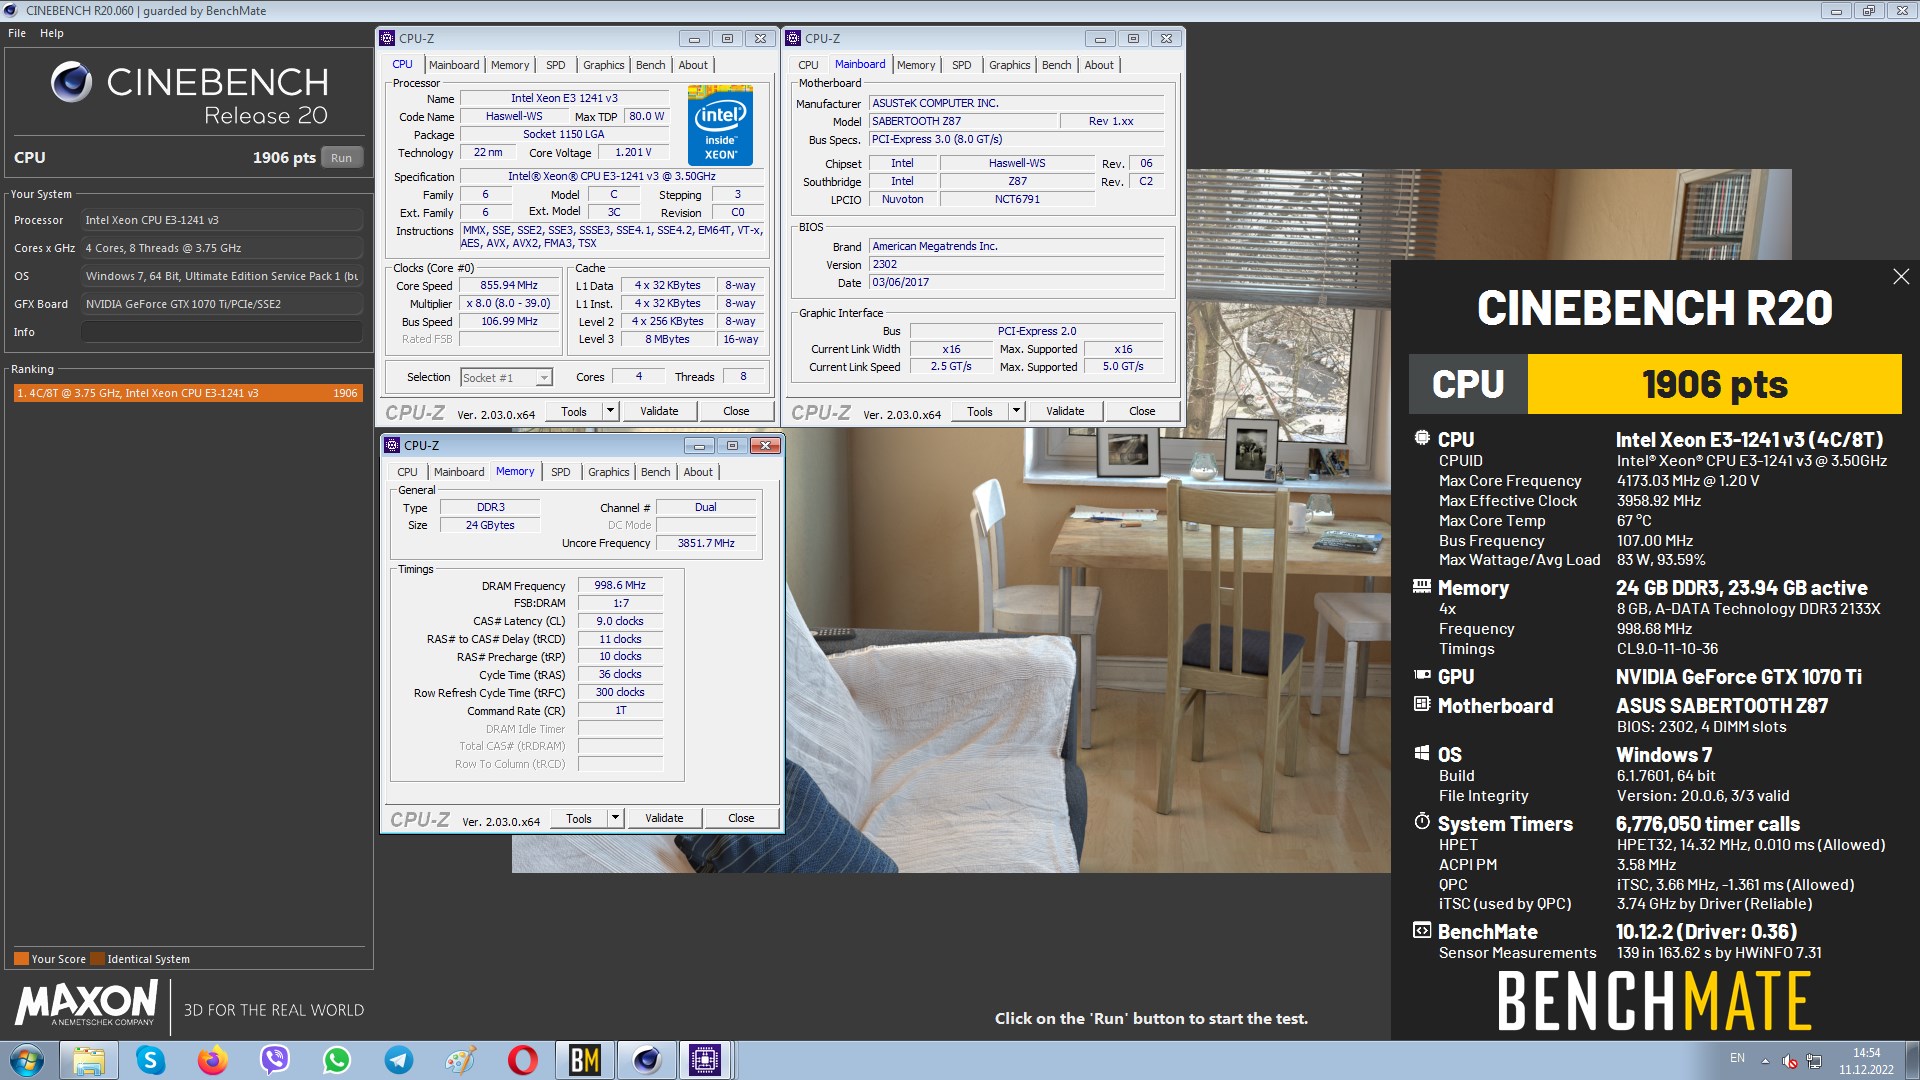Switch to SPD tab in Mainboard CPU-Z window
This screenshot has height=1080, width=1920.
tap(962, 65)
